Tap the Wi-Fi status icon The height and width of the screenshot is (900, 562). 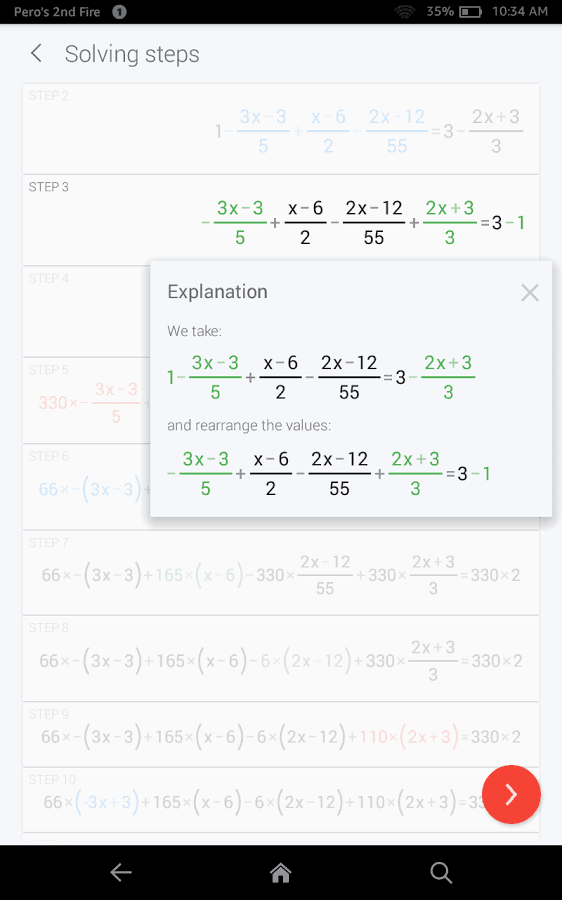[405, 11]
